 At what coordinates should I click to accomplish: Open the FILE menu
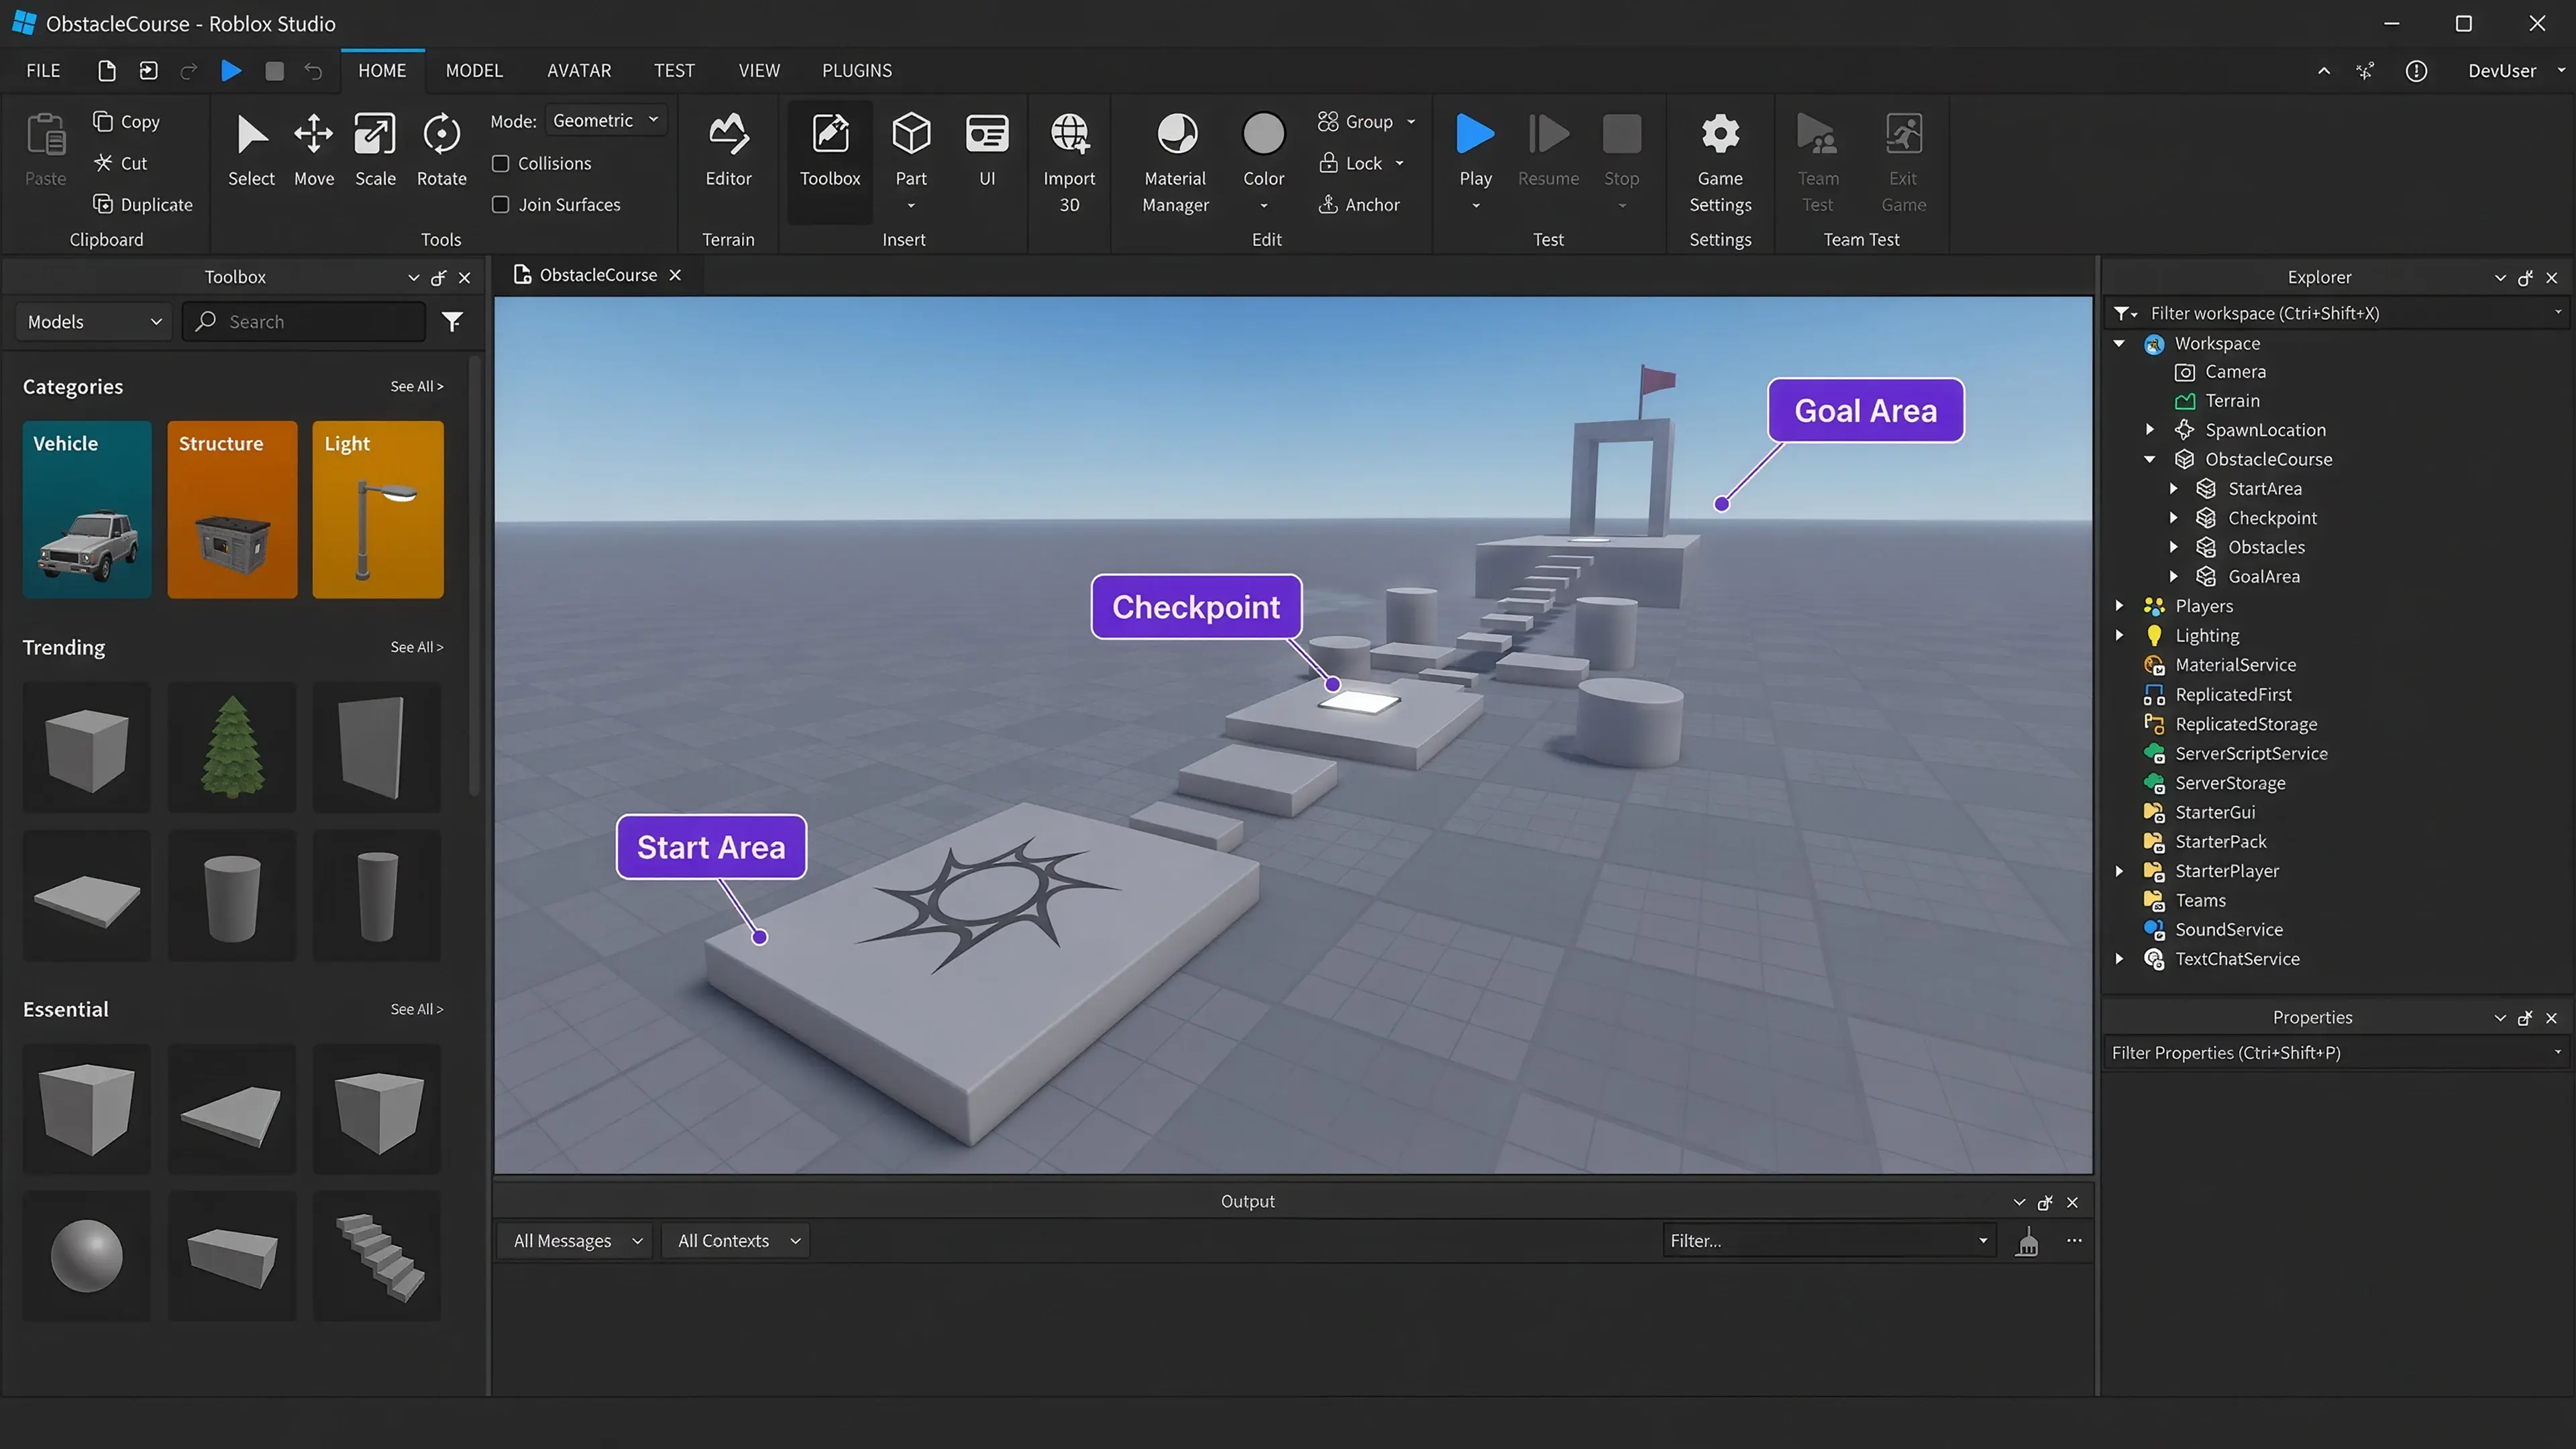pos(43,71)
